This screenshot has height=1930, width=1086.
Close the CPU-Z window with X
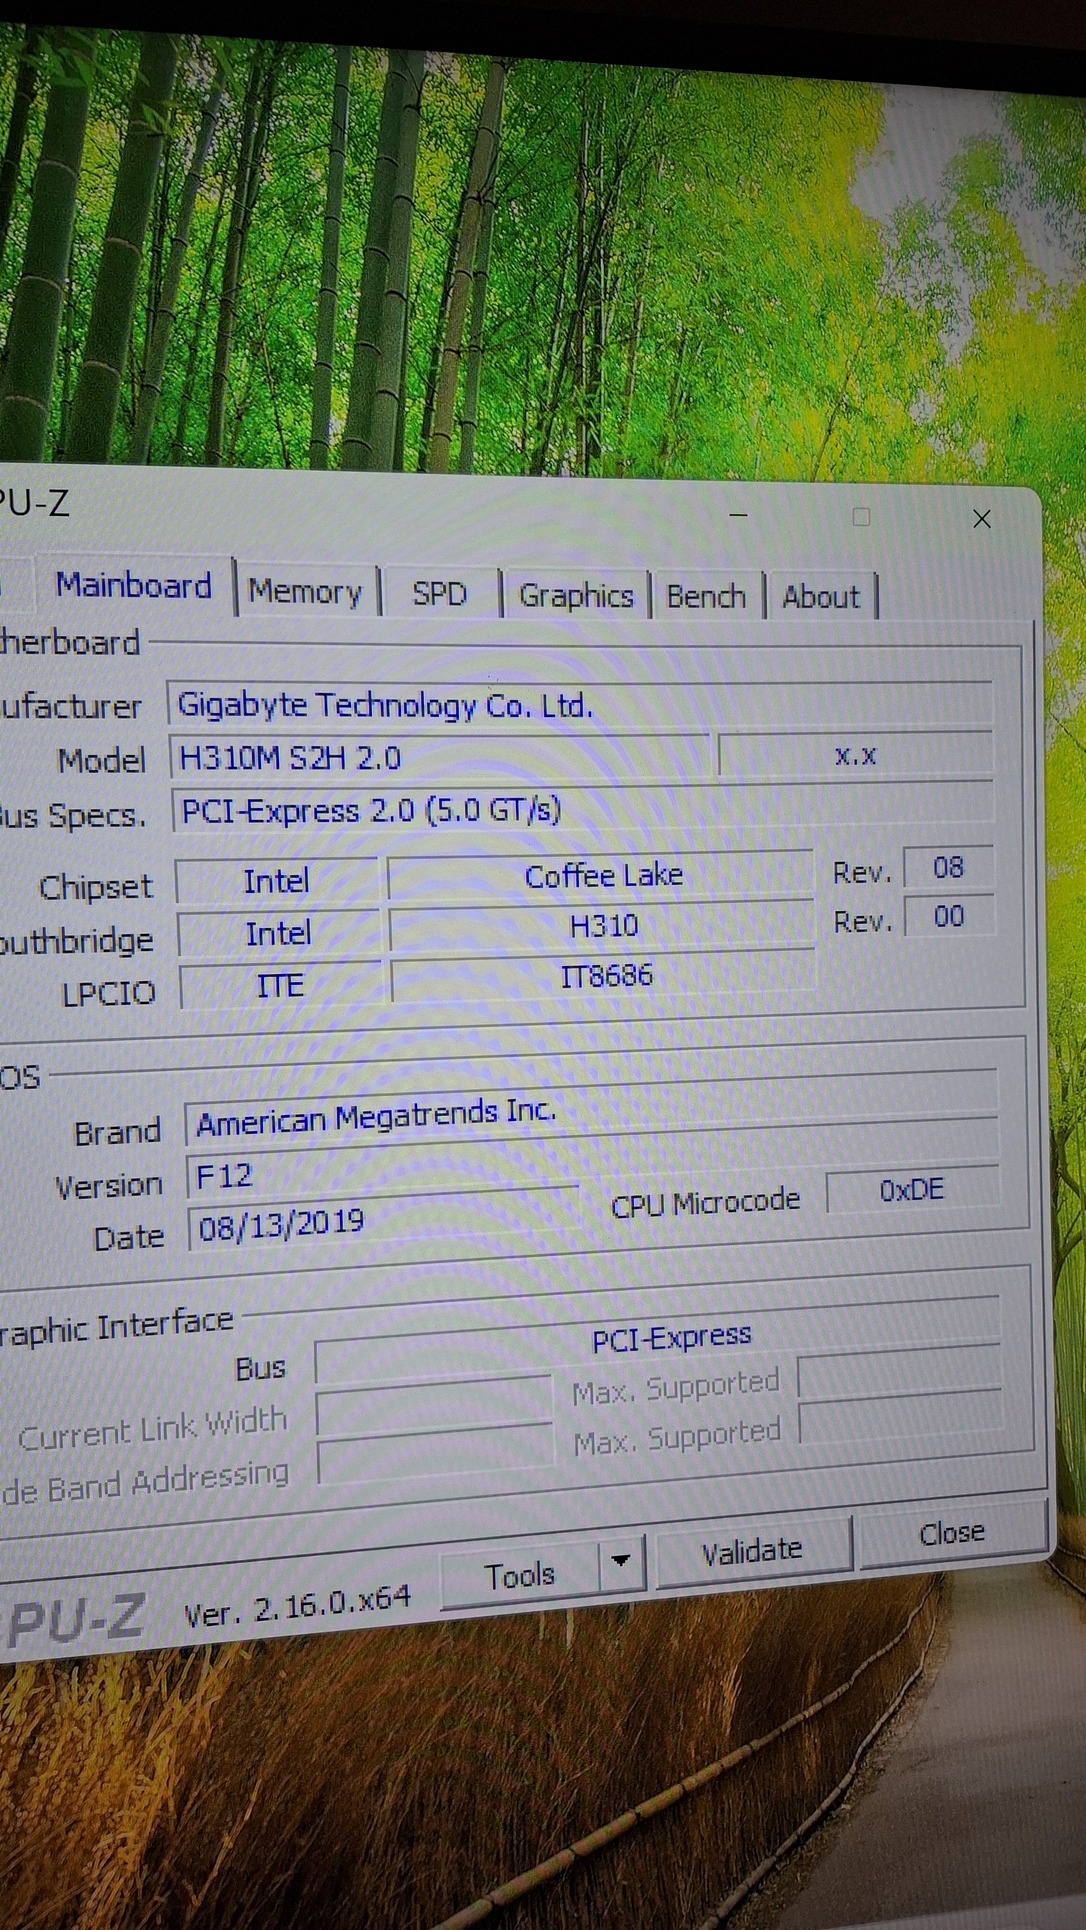pyautogui.click(x=982, y=518)
